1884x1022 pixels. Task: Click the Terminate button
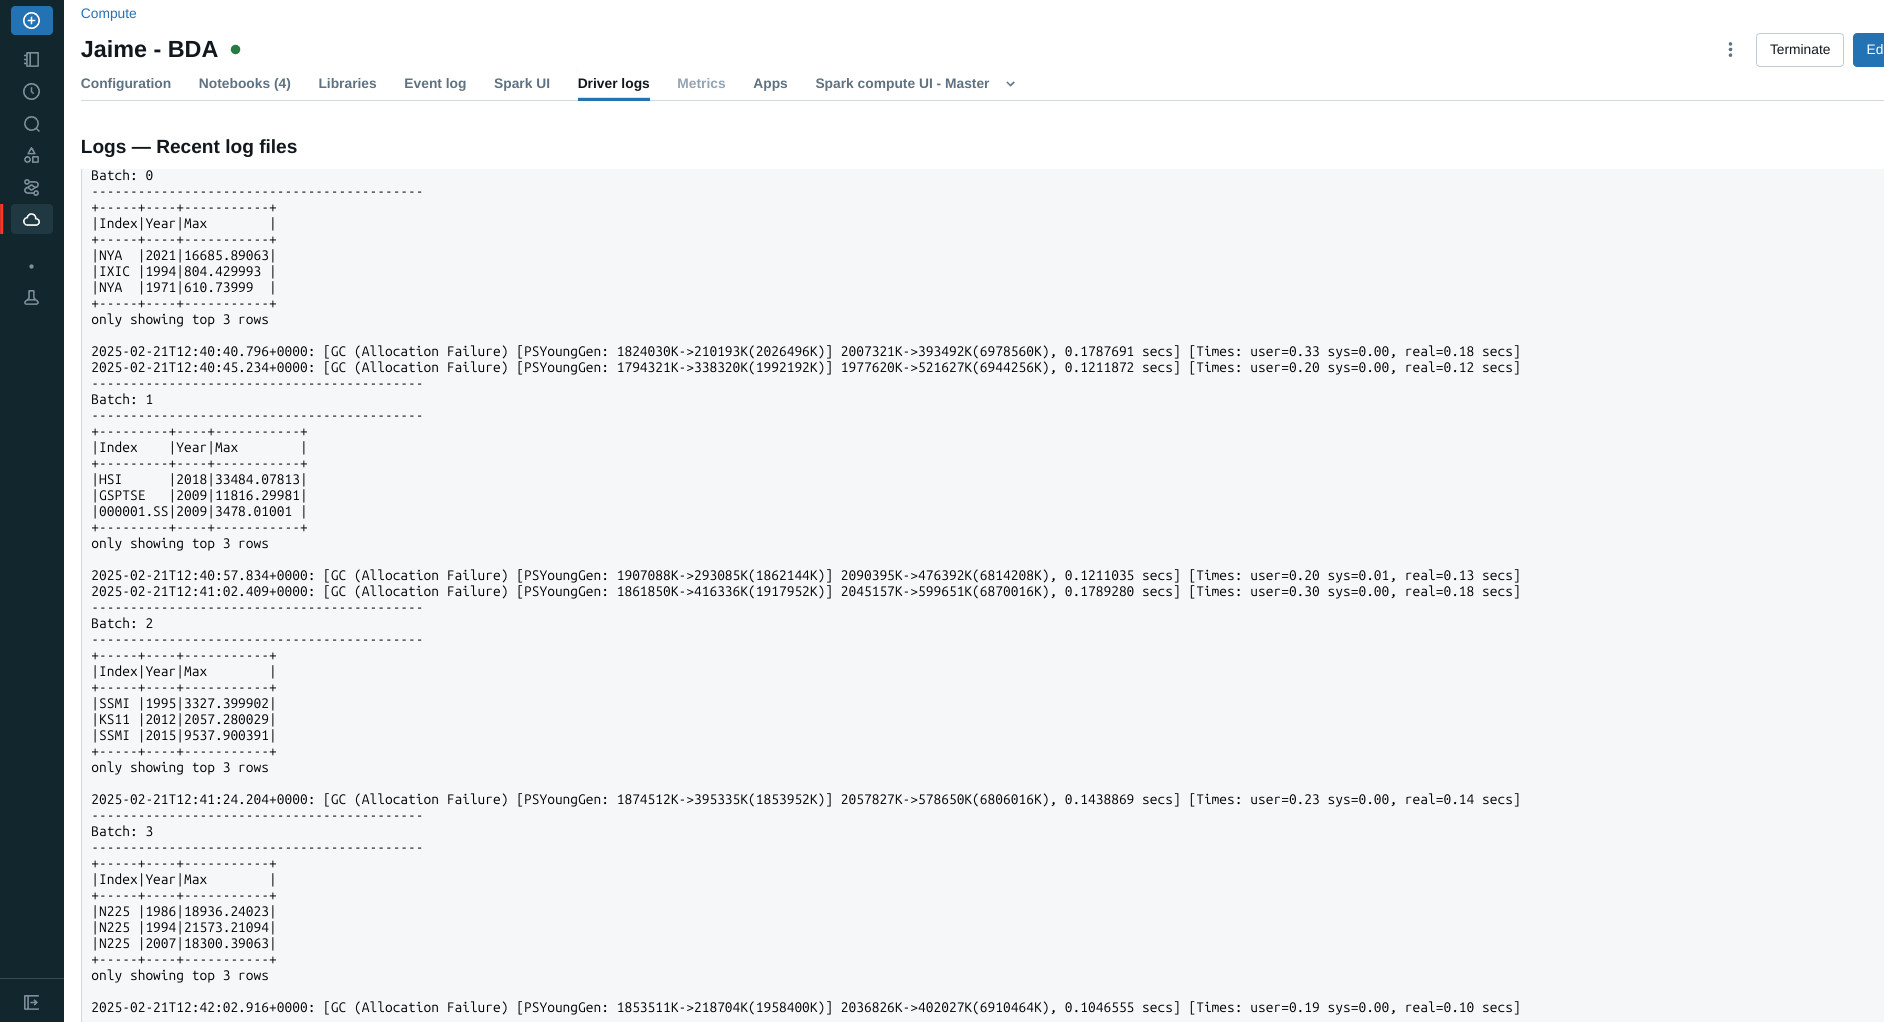(1799, 49)
